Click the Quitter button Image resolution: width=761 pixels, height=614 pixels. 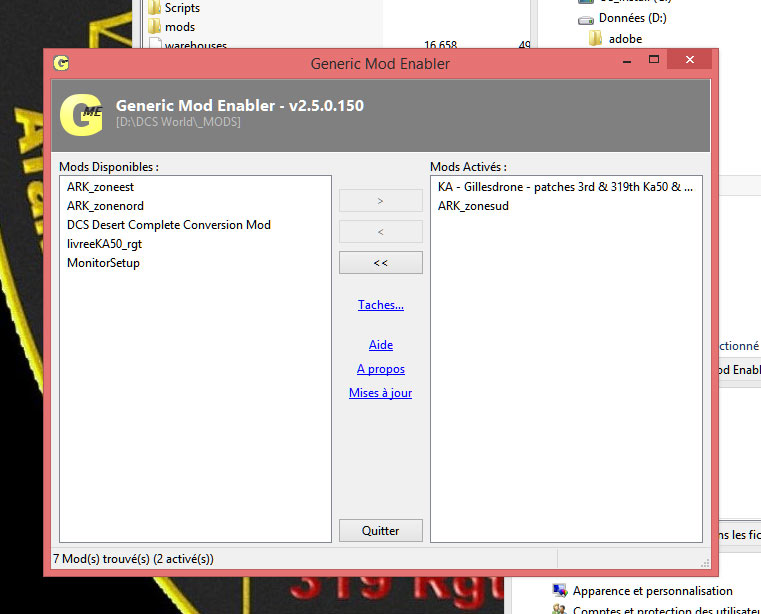(x=380, y=531)
